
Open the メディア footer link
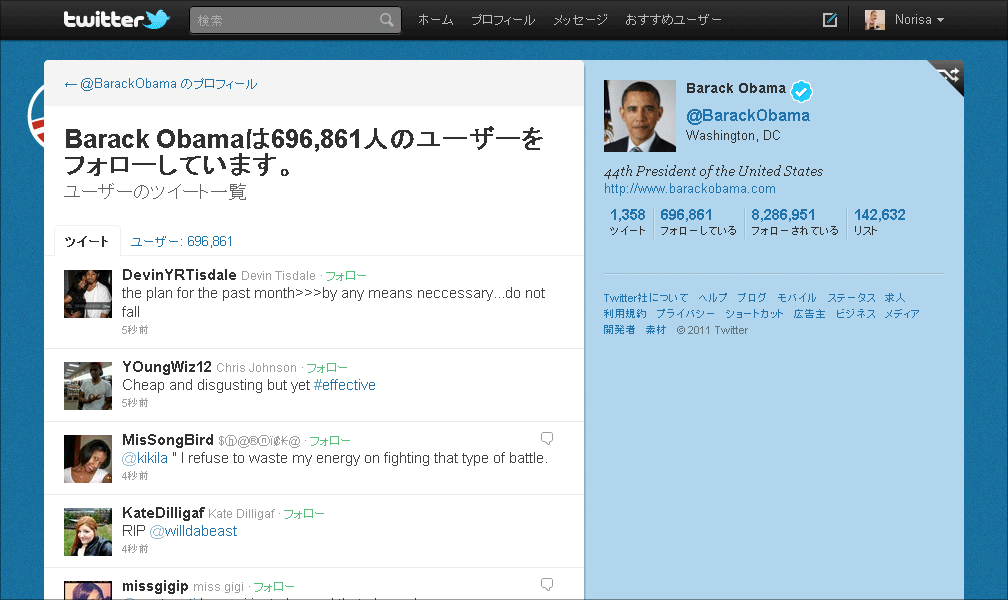pos(901,314)
